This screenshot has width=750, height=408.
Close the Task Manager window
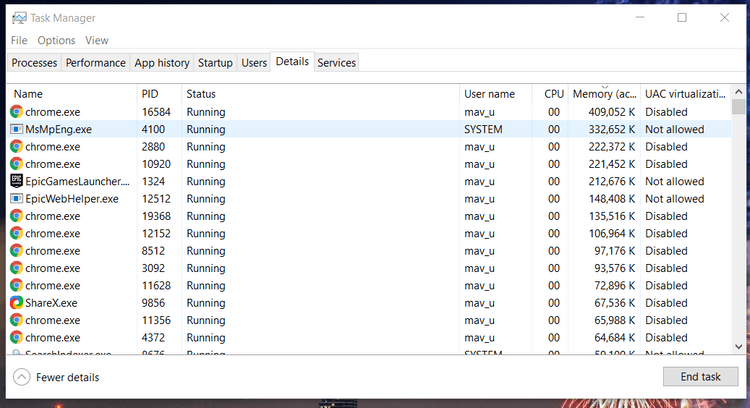[724, 18]
